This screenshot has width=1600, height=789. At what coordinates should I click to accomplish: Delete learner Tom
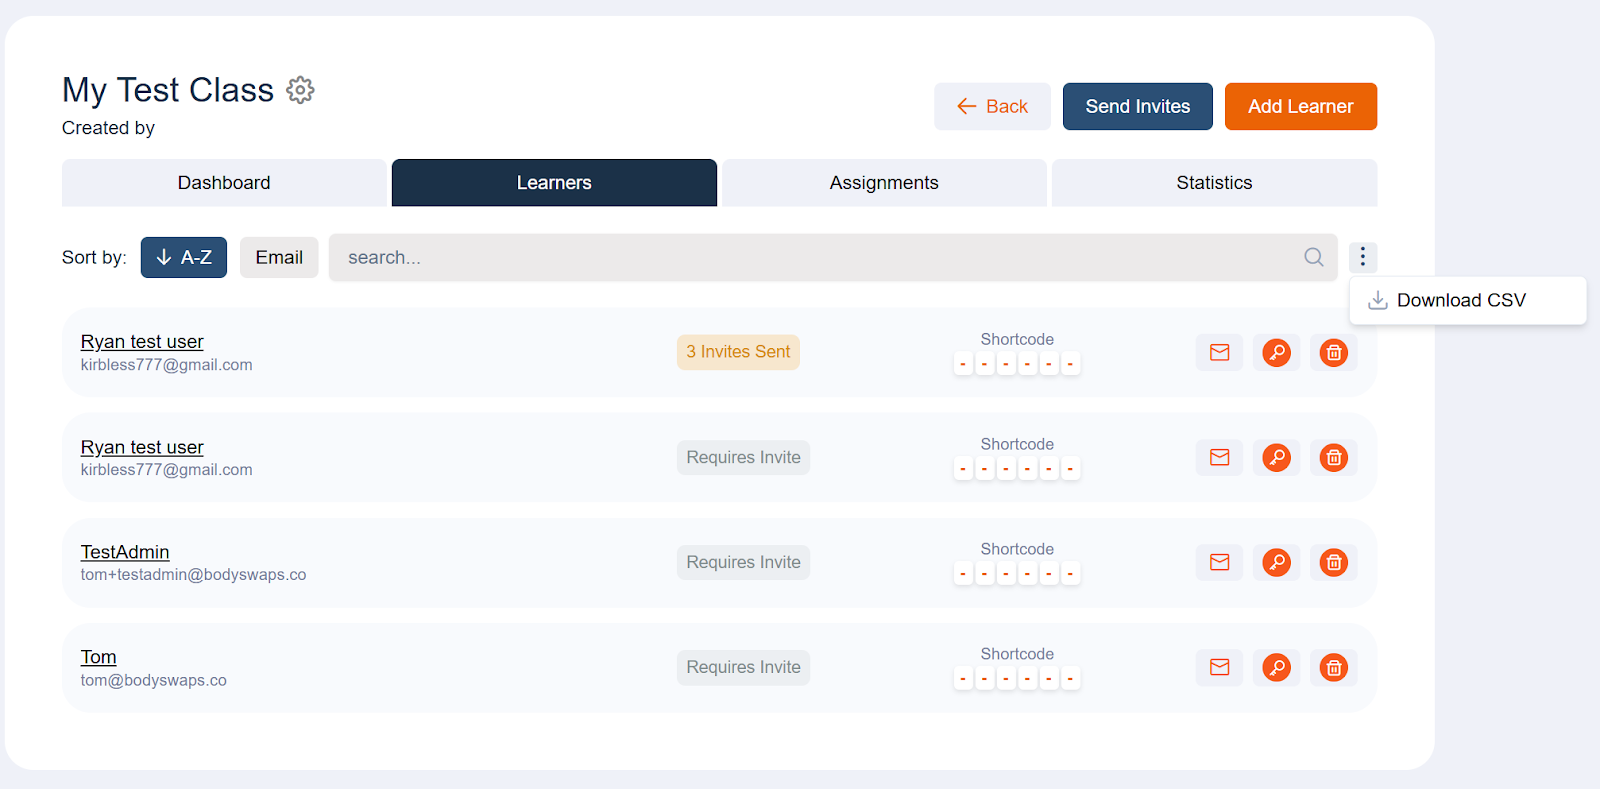(1333, 667)
